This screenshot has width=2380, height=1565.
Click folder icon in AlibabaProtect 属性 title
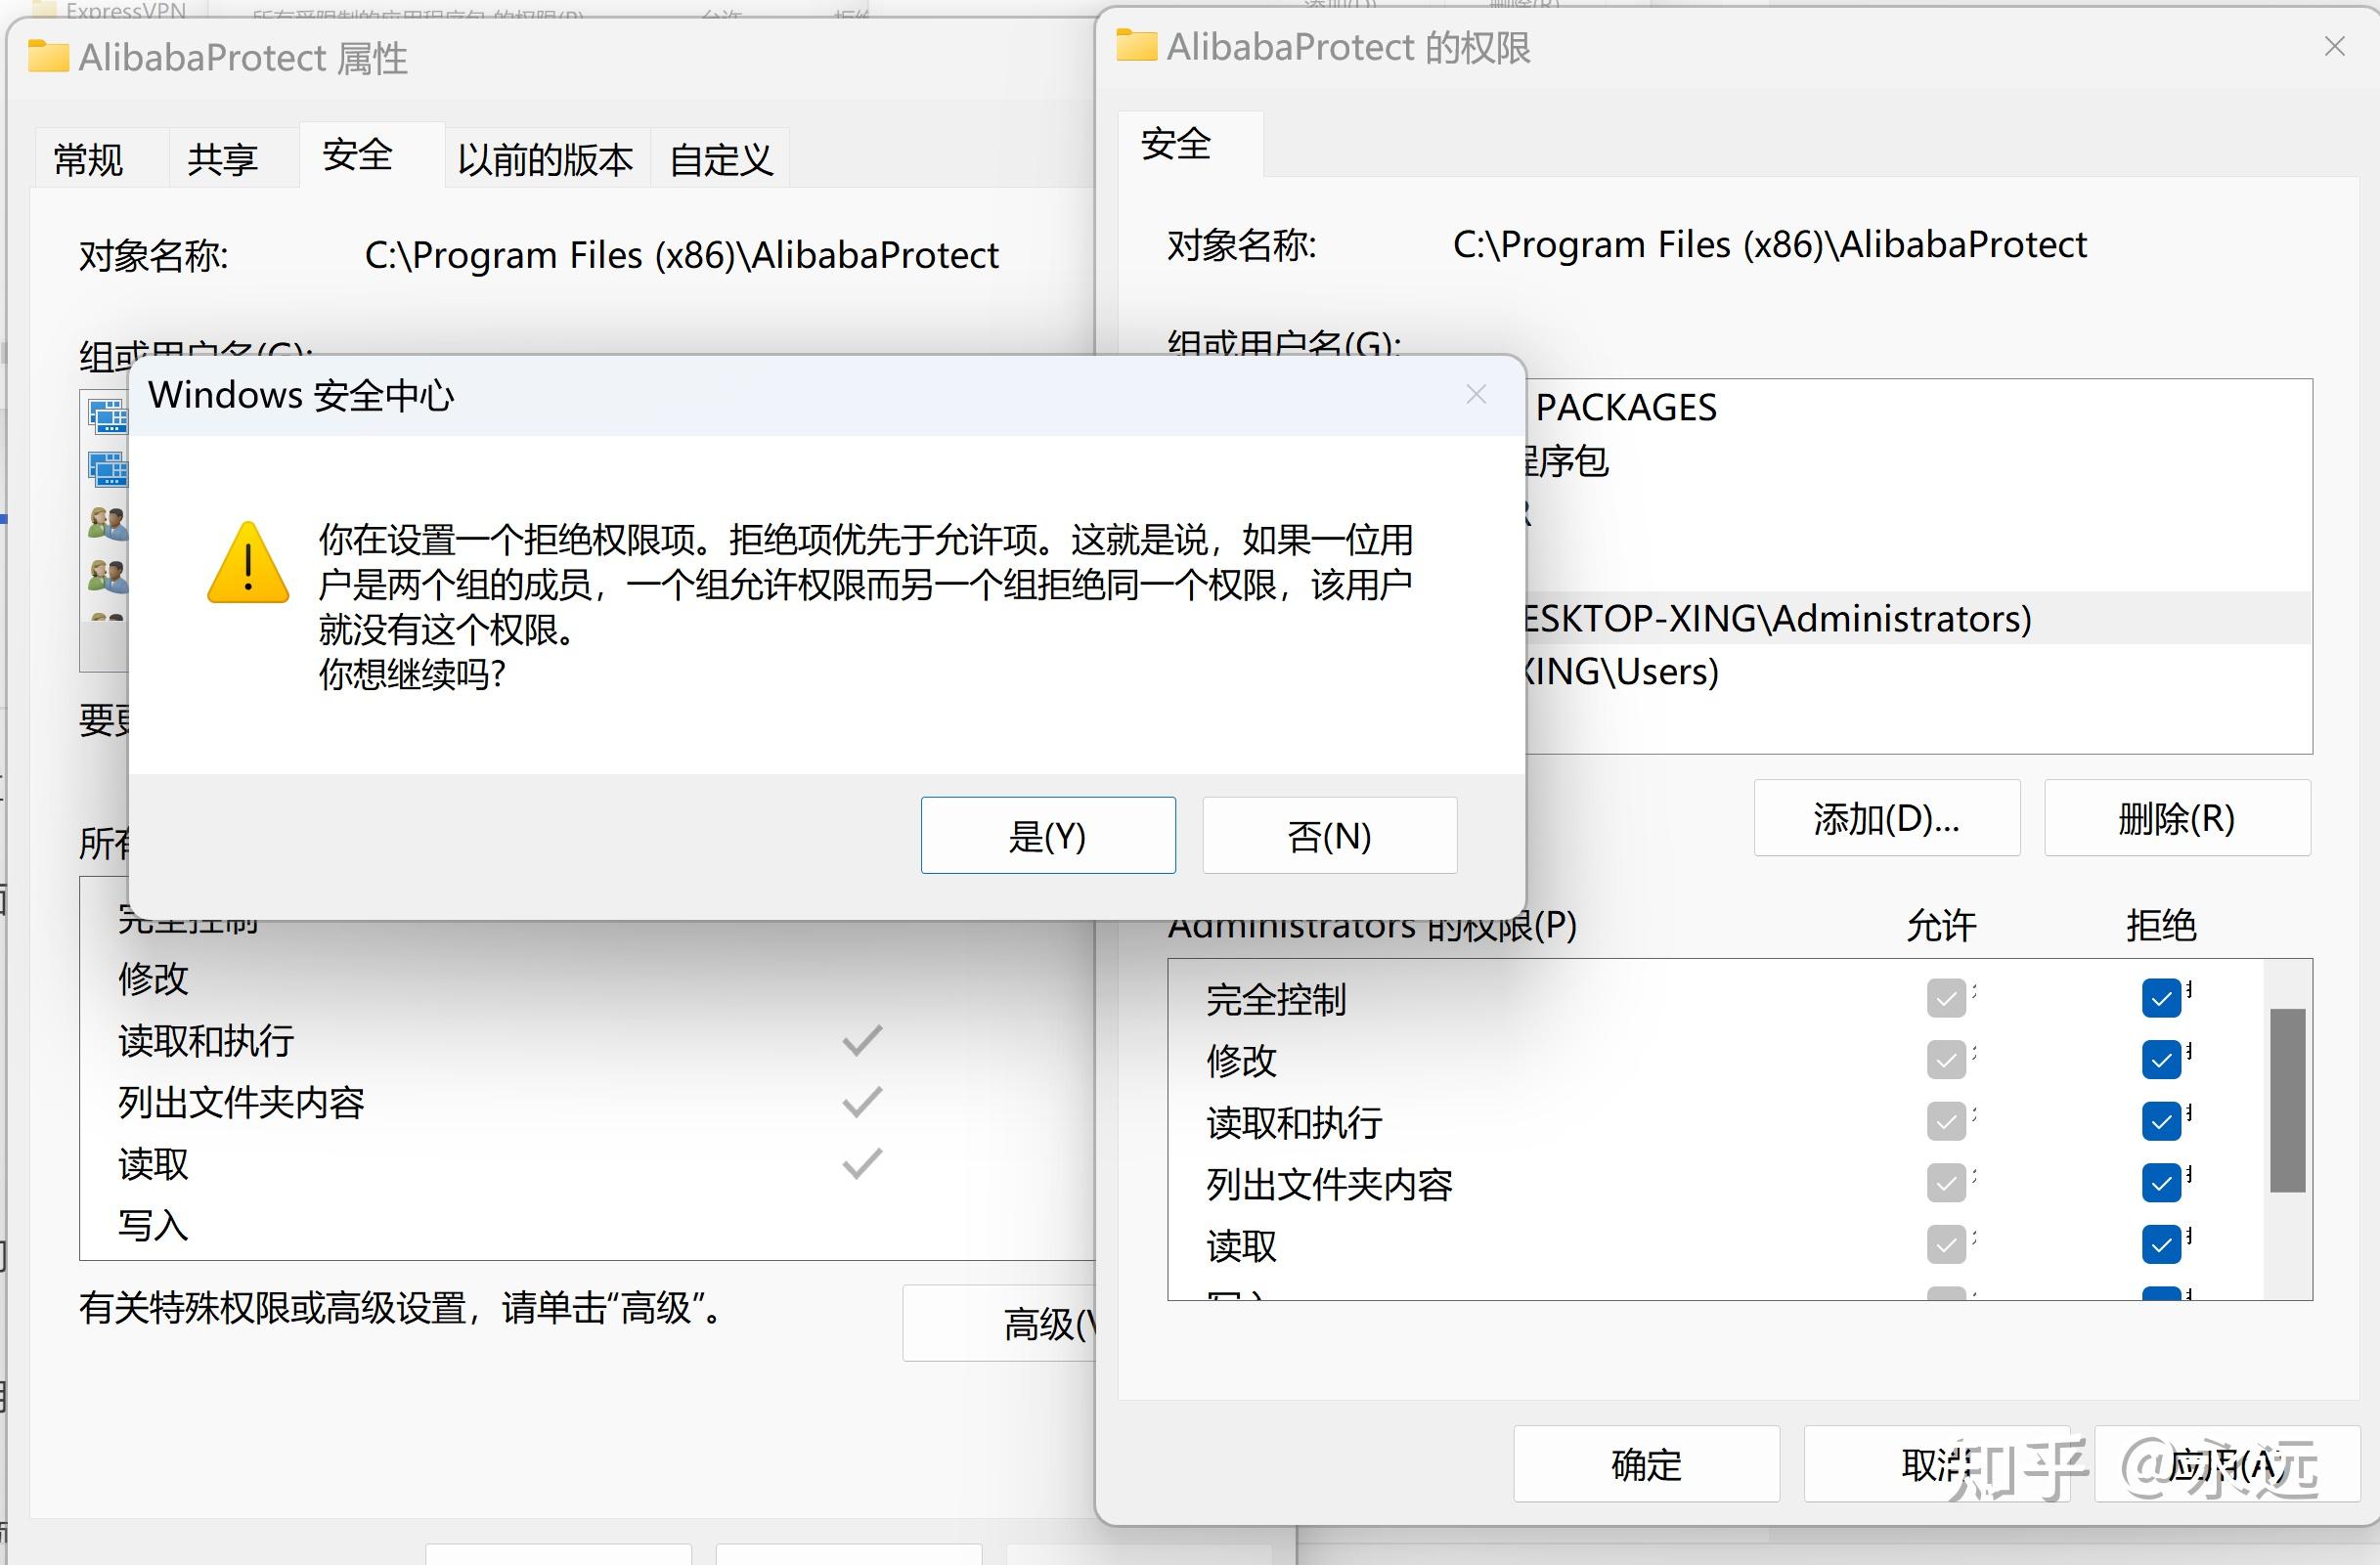[x=48, y=56]
